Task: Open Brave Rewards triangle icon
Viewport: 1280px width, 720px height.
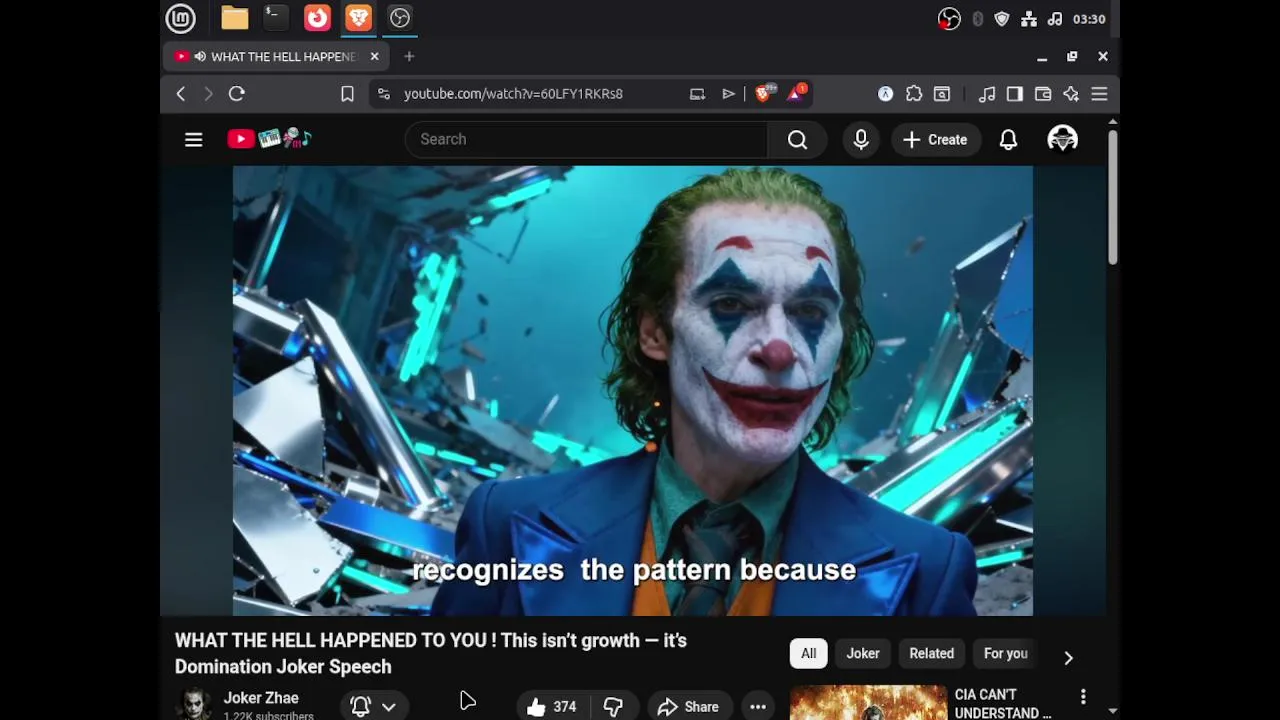Action: (x=797, y=93)
